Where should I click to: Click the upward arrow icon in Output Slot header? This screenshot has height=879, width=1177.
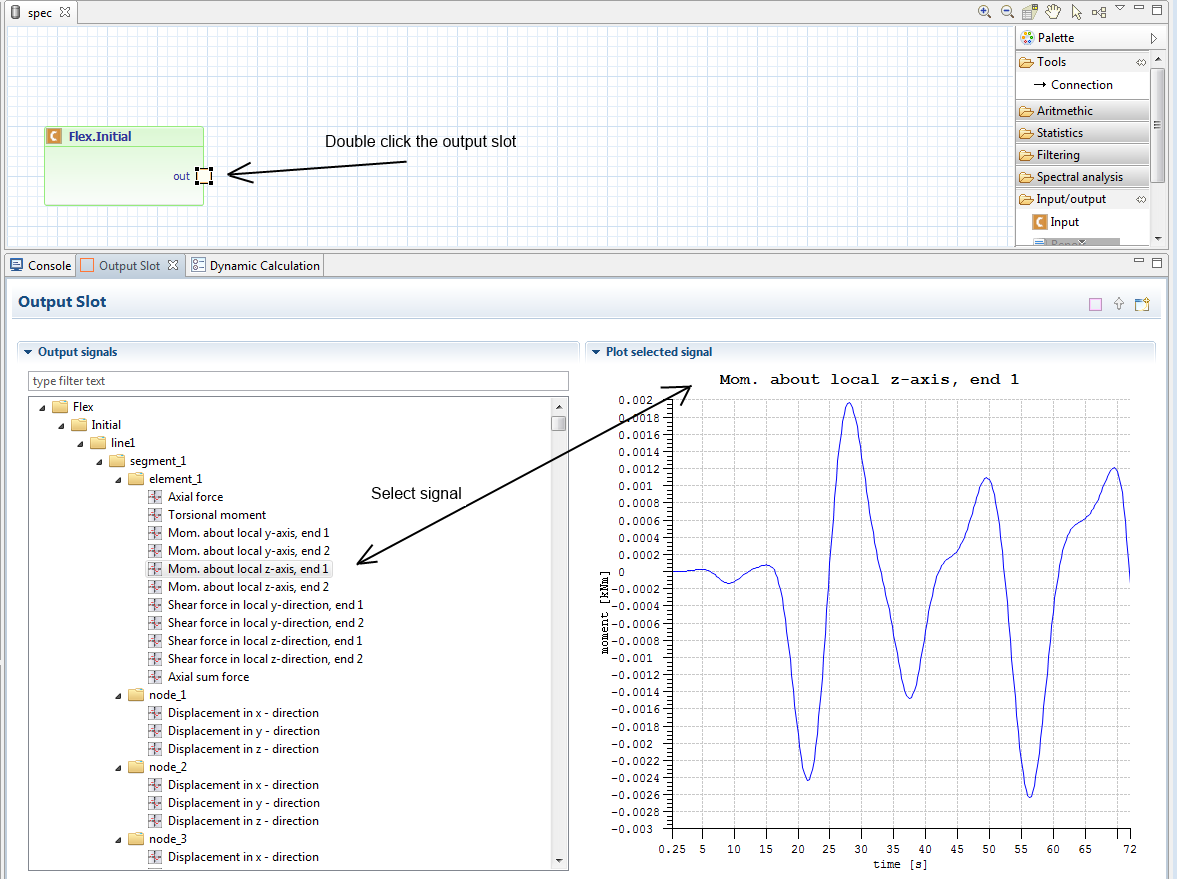tap(1119, 304)
